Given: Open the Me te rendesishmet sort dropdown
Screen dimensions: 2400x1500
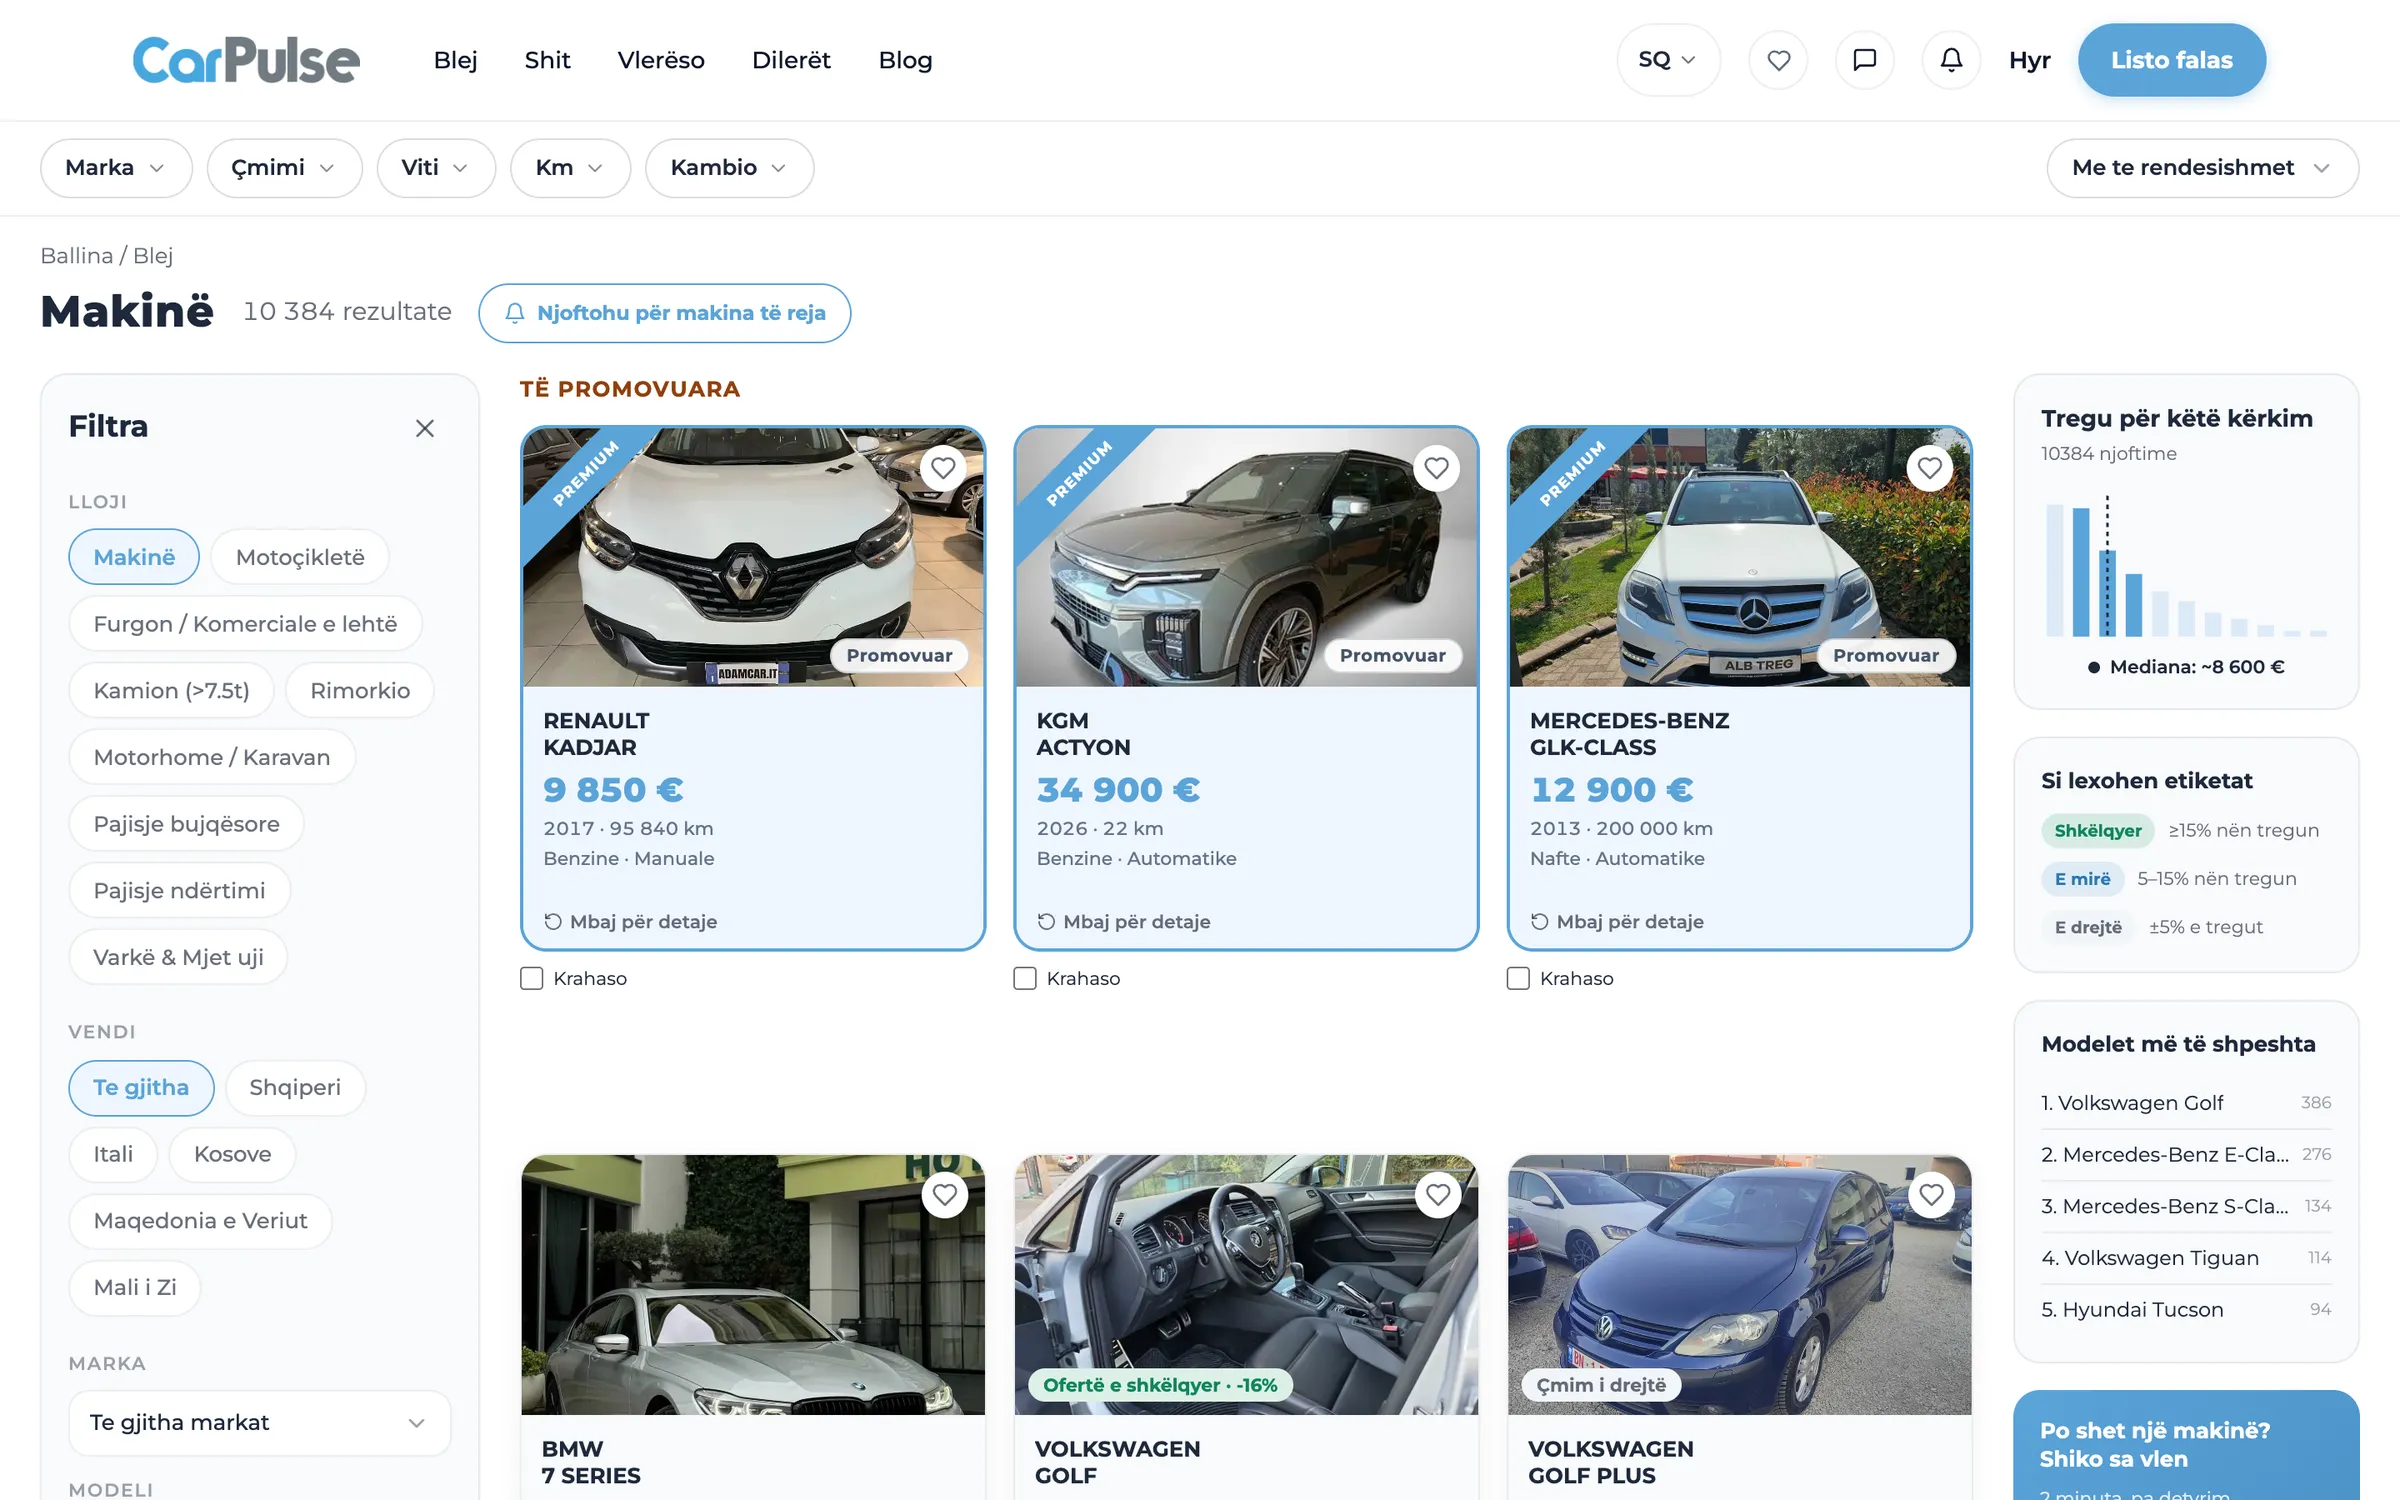Looking at the screenshot, I should coord(2202,168).
